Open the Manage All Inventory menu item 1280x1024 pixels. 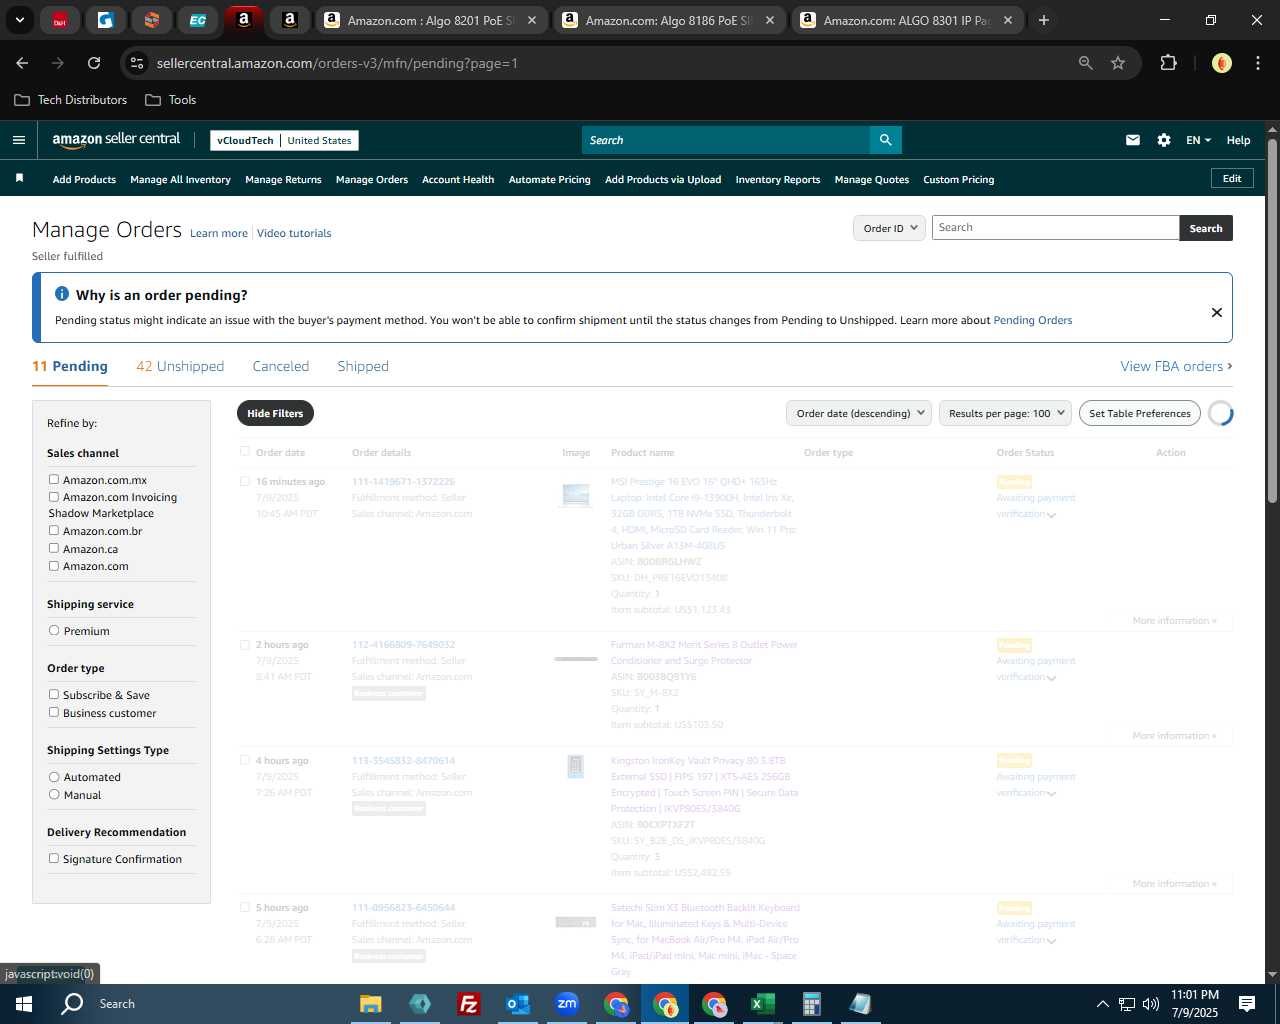pyautogui.click(x=180, y=180)
